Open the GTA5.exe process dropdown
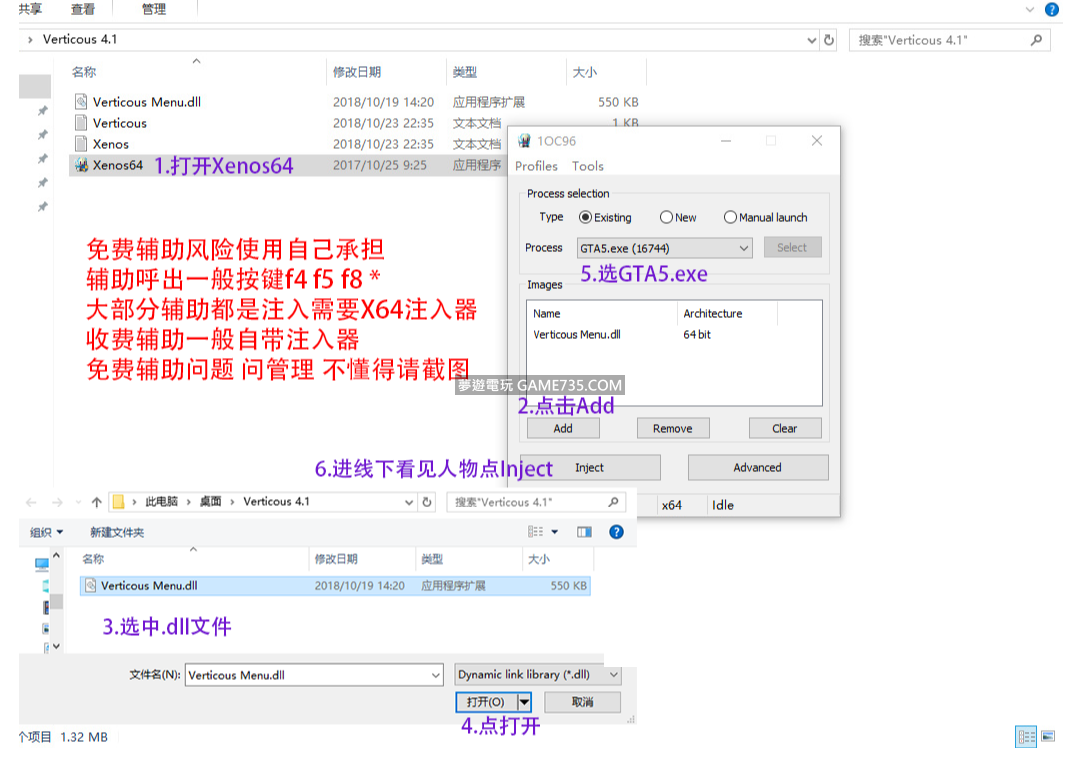The image size is (1081, 771). point(664,248)
